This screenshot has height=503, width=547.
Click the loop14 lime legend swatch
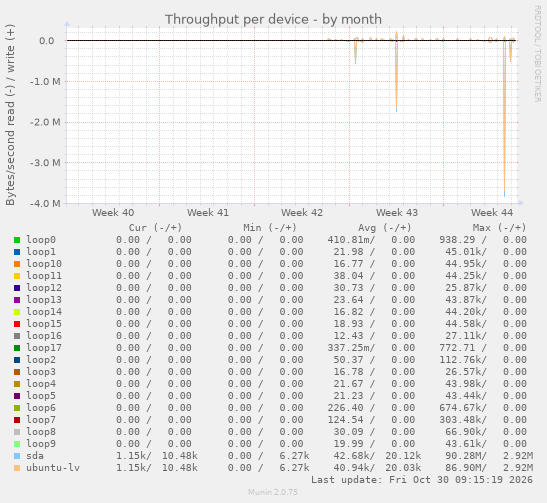coord(17,312)
